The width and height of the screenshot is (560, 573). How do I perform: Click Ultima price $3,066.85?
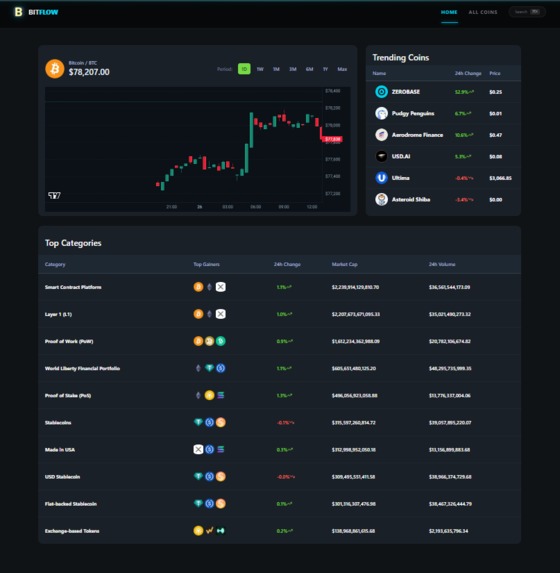coord(500,178)
